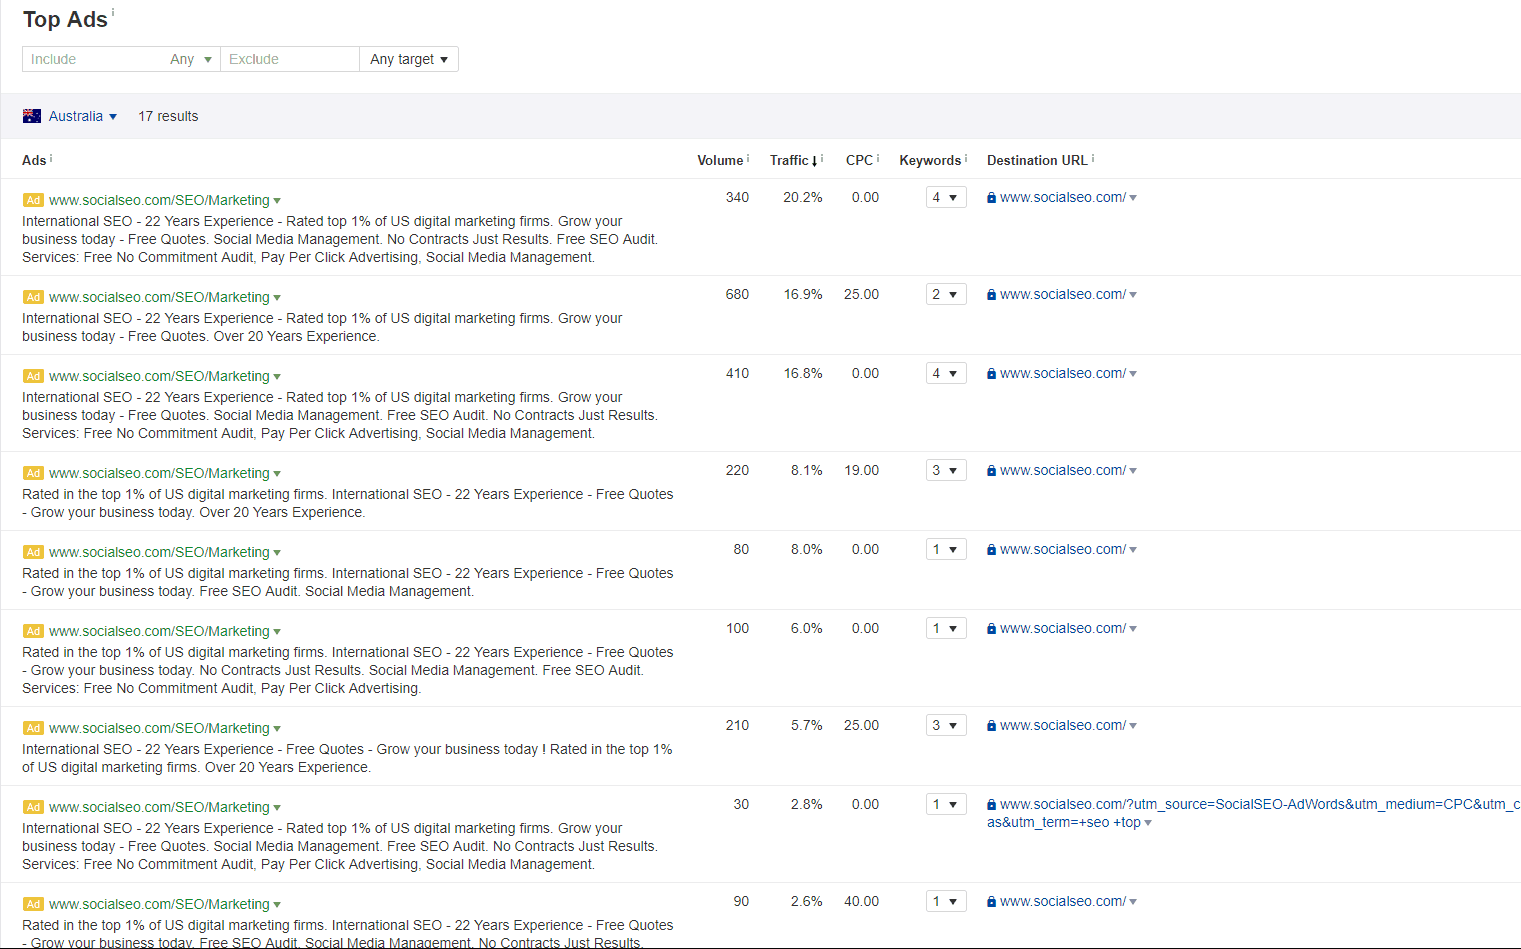Expand the Keywords dropdown showing 4 on first row
1521x949 pixels.
[945, 197]
